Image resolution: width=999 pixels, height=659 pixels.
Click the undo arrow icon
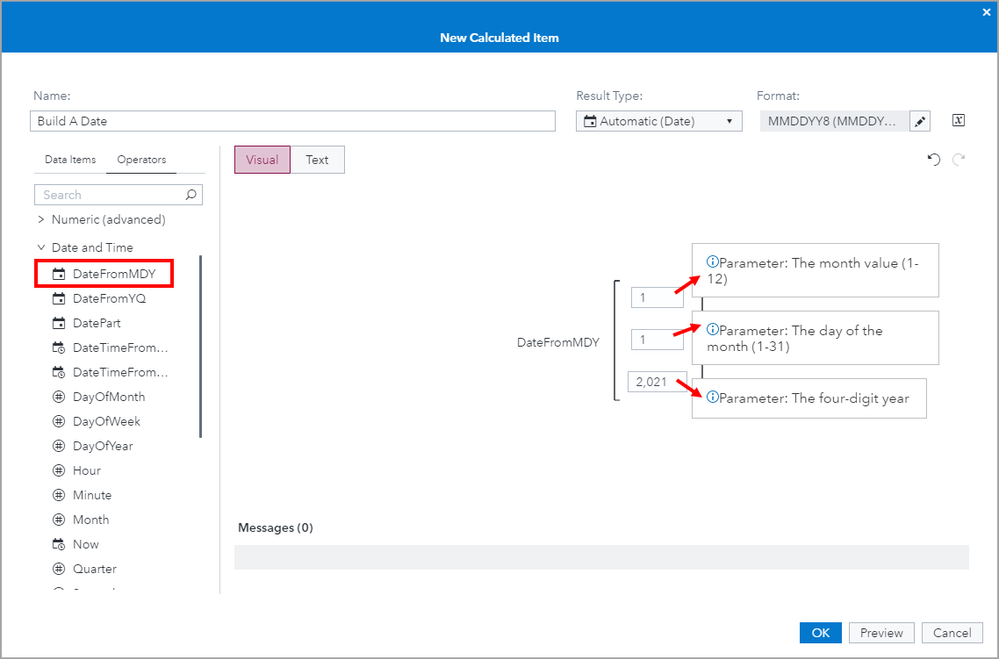click(x=934, y=160)
